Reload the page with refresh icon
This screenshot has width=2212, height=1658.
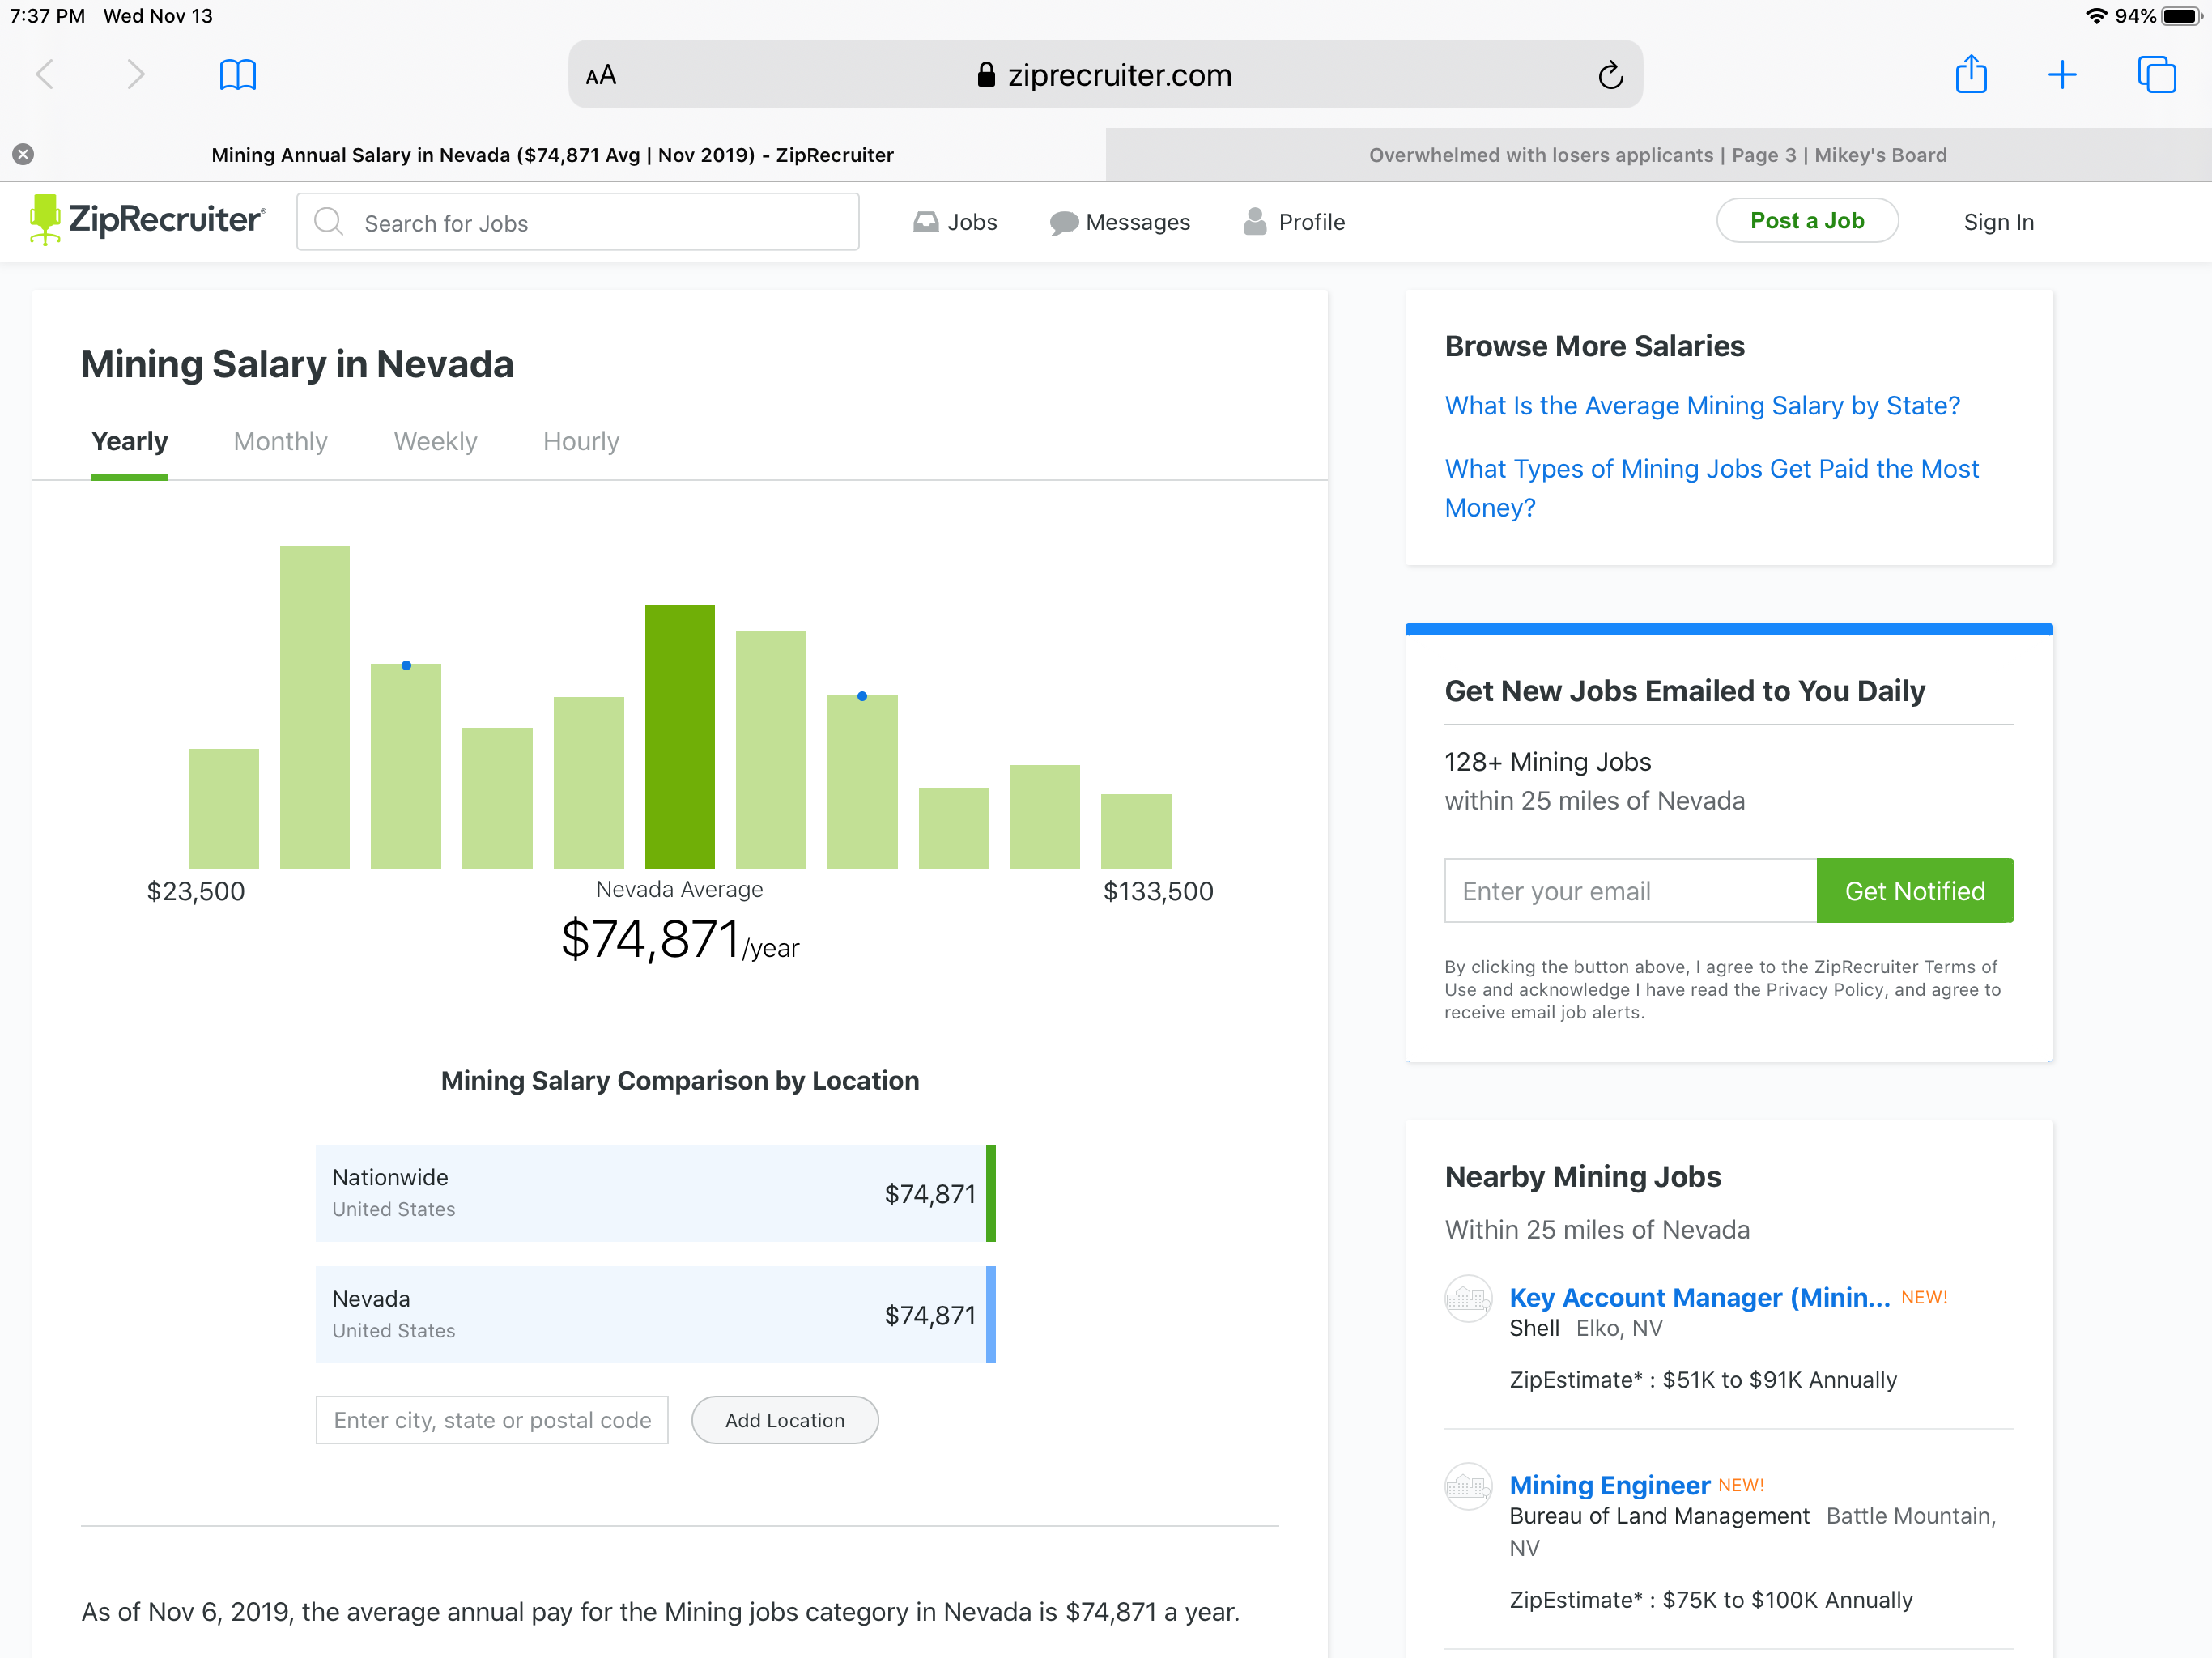pyautogui.click(x=1609, y=75)
